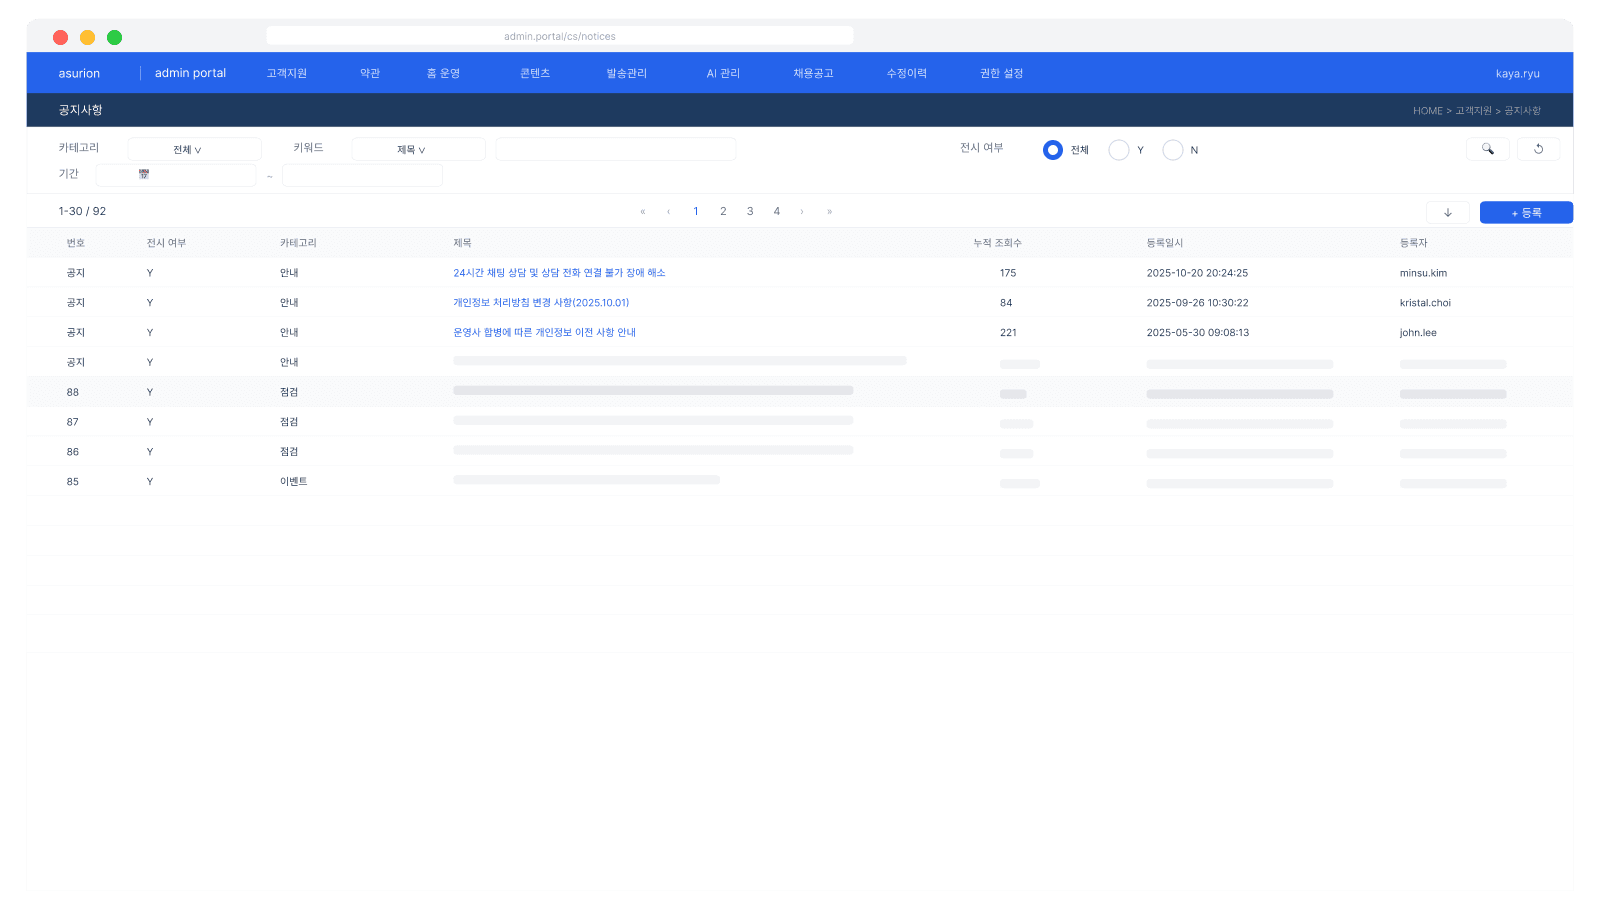The height and width of the screenshot is (900, 1600).
Task: Click row number 86
Action: tap(73, 452)
